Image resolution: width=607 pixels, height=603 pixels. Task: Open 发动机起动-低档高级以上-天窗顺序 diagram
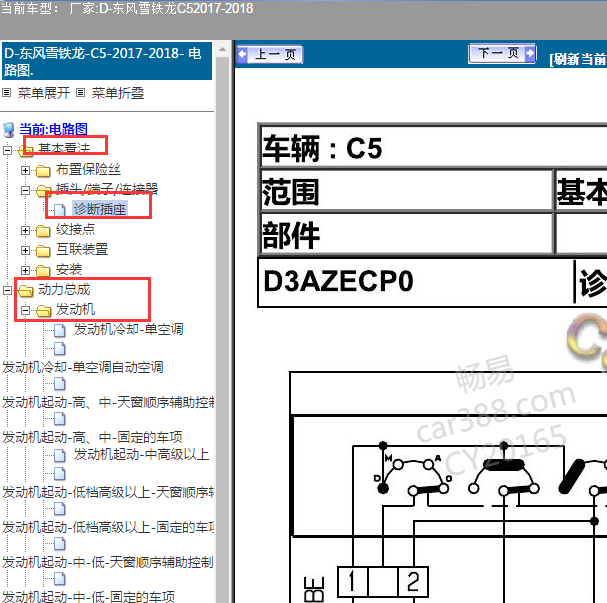pyautogui.click(x=108, y=492)
